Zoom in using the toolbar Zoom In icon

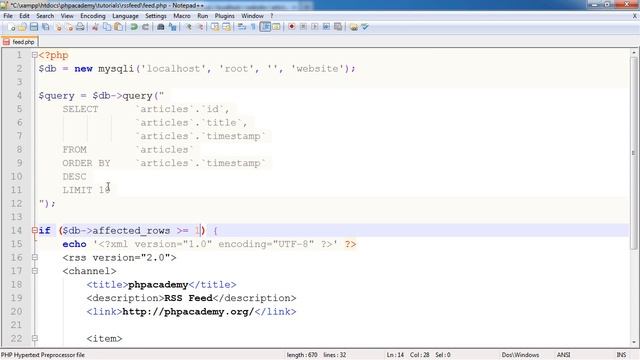tap(189, 27)
